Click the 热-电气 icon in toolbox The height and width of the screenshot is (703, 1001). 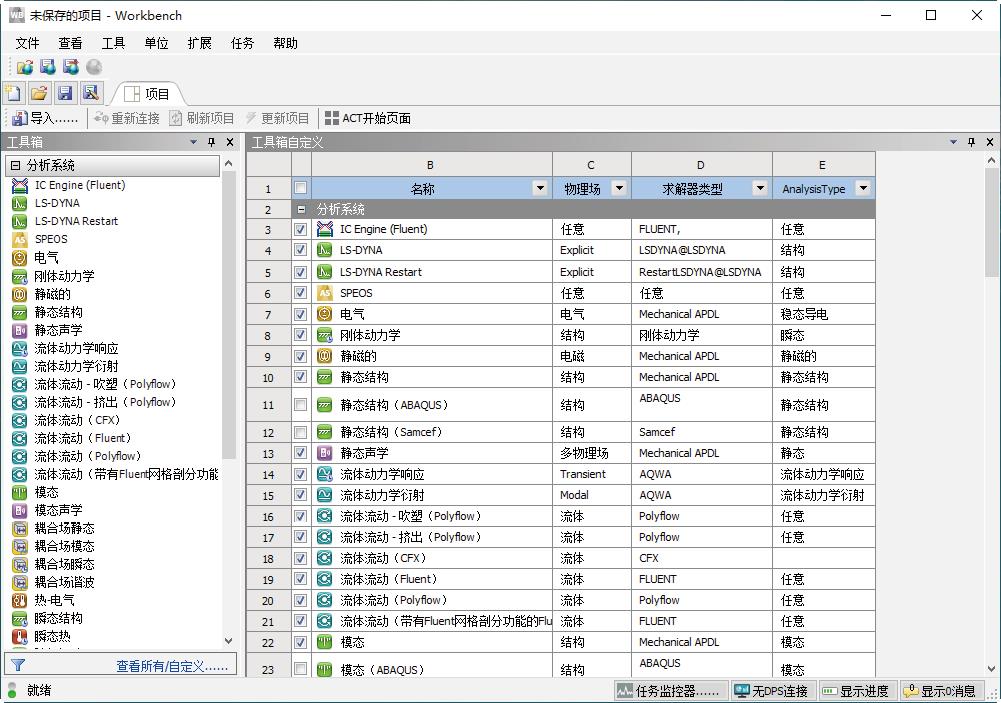(20, 600)
